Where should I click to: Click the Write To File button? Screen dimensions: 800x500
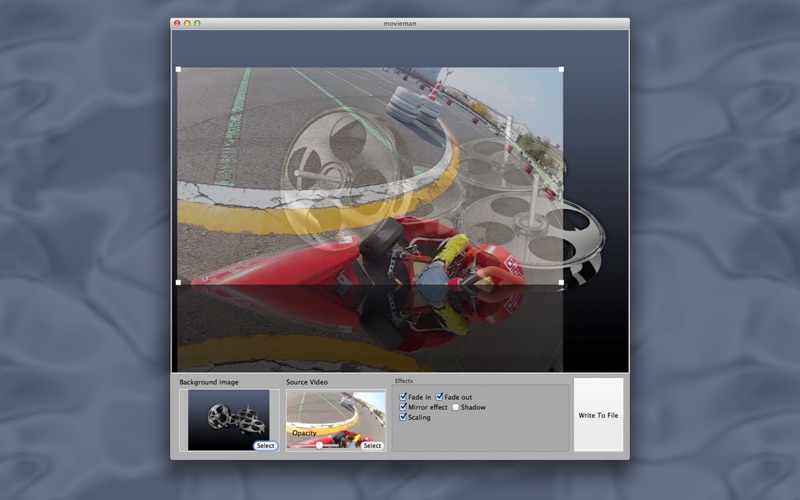pos(598,415)
